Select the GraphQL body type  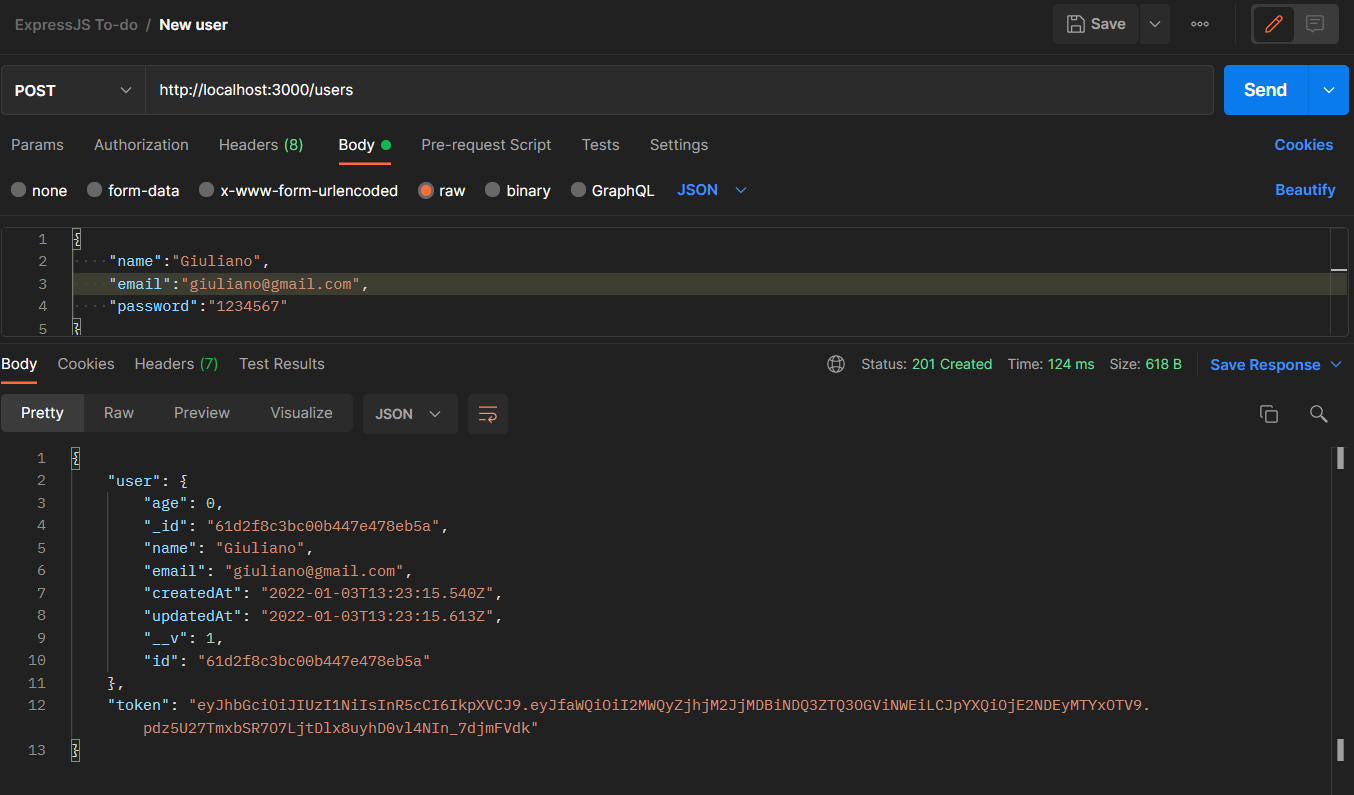612,190
